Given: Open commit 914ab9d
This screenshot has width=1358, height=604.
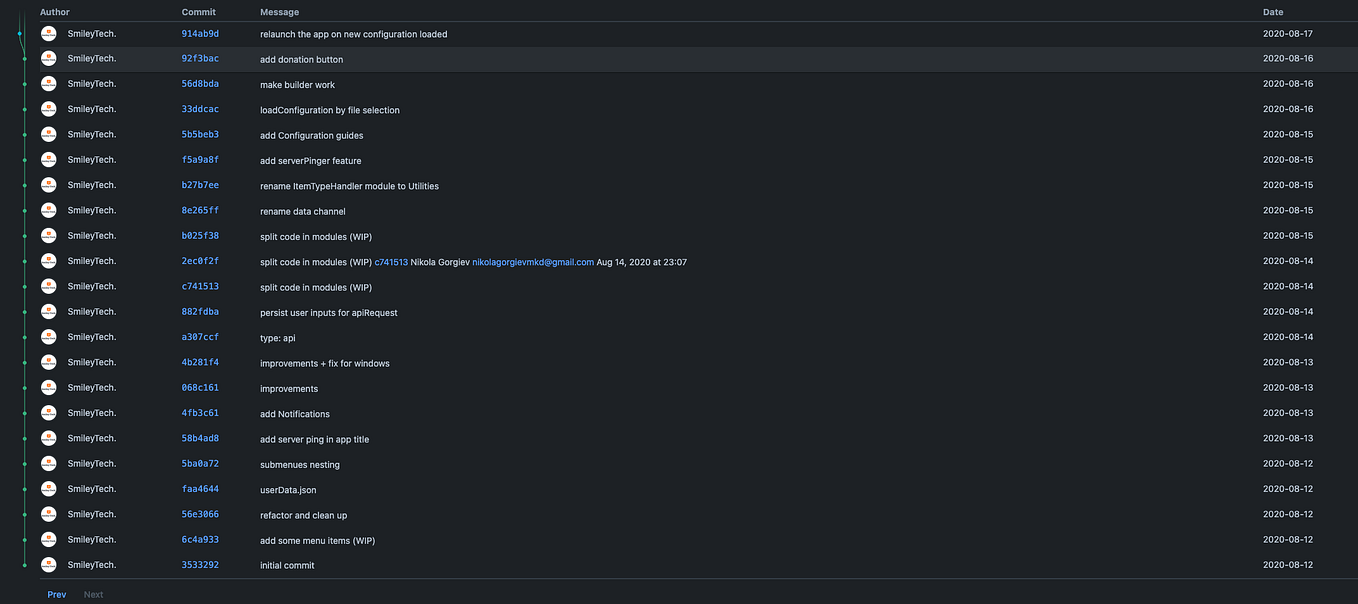Looking at the screenshot, I should [x=200, y=33].
